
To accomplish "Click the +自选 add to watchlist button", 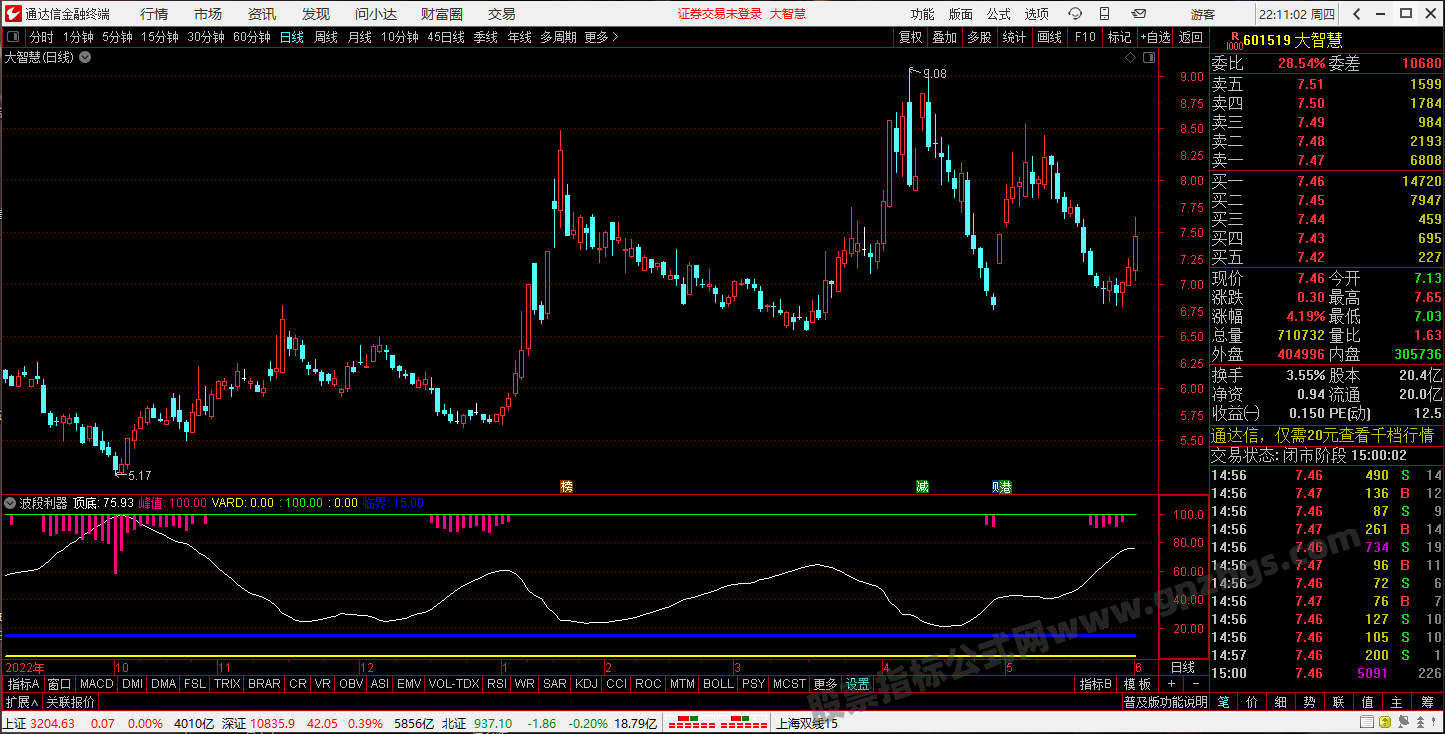I will pyautogui.click(x=1154, y=37).
